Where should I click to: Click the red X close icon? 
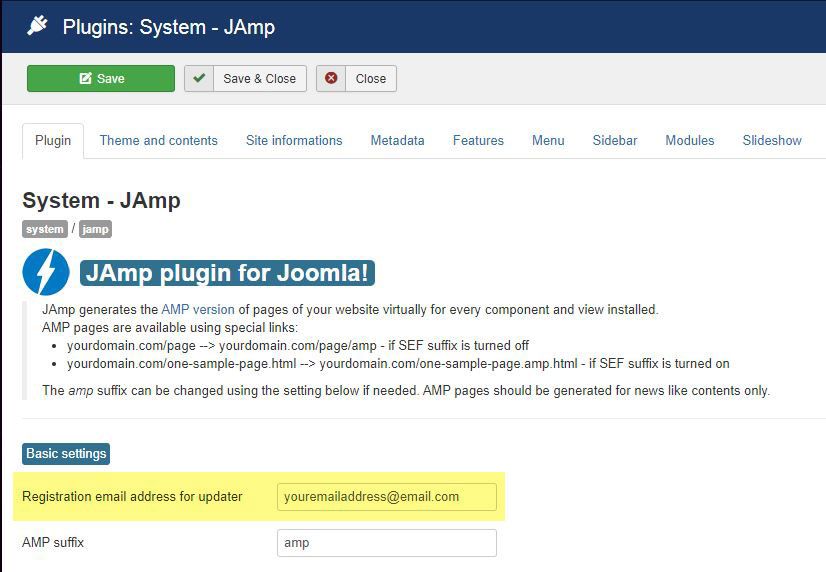[x=331, y=78]
